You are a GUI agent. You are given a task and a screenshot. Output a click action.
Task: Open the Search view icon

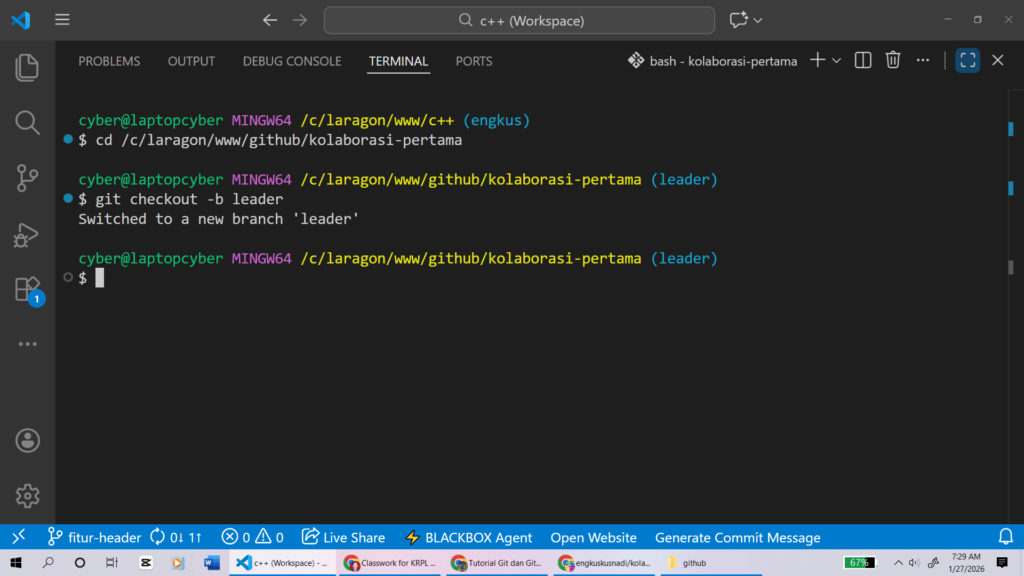click(x=27, y=122)
